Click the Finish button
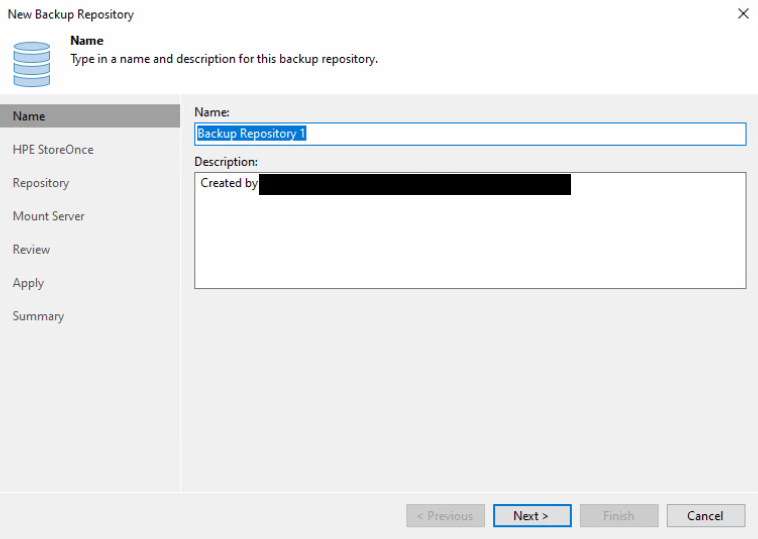 [618, 516]
